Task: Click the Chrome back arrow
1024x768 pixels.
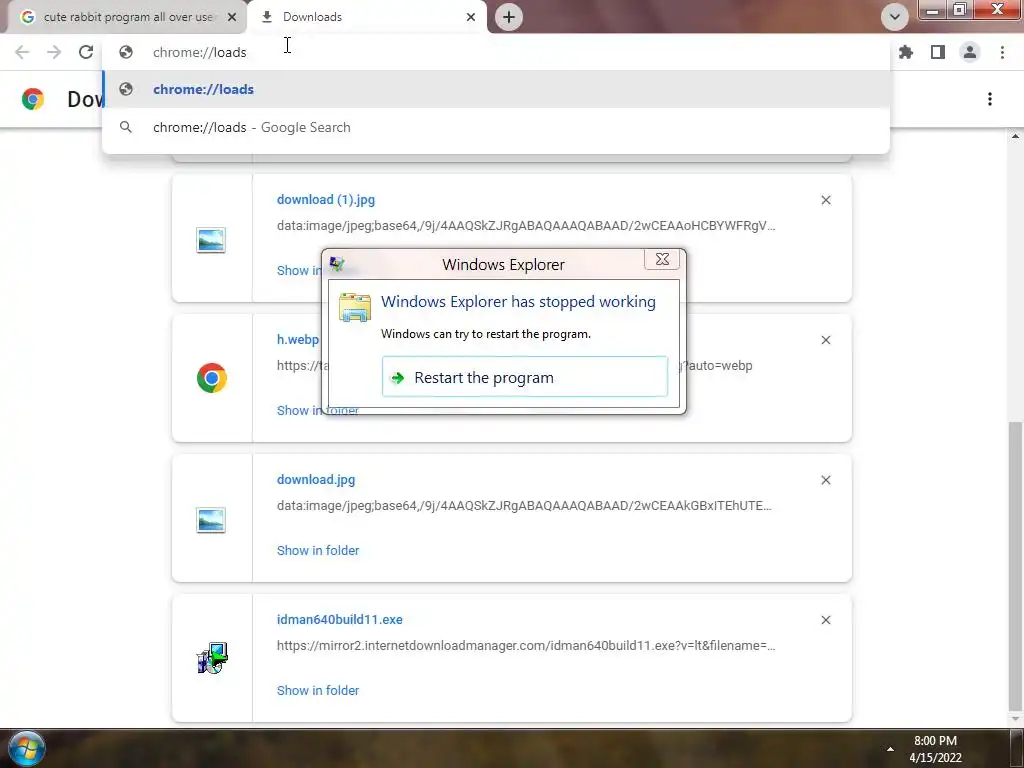Action: 22,52
